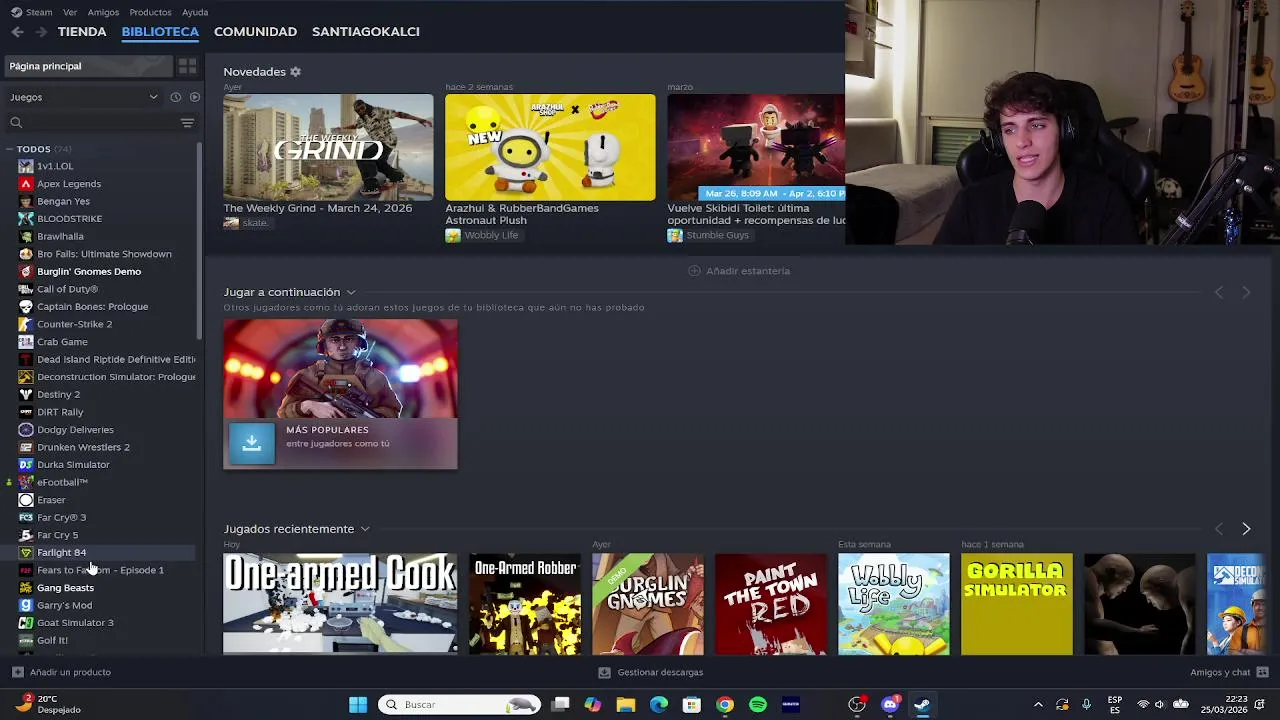Open the Amigos menu
This screenshot has height=720, width=1280.
[x=103, y=12]
